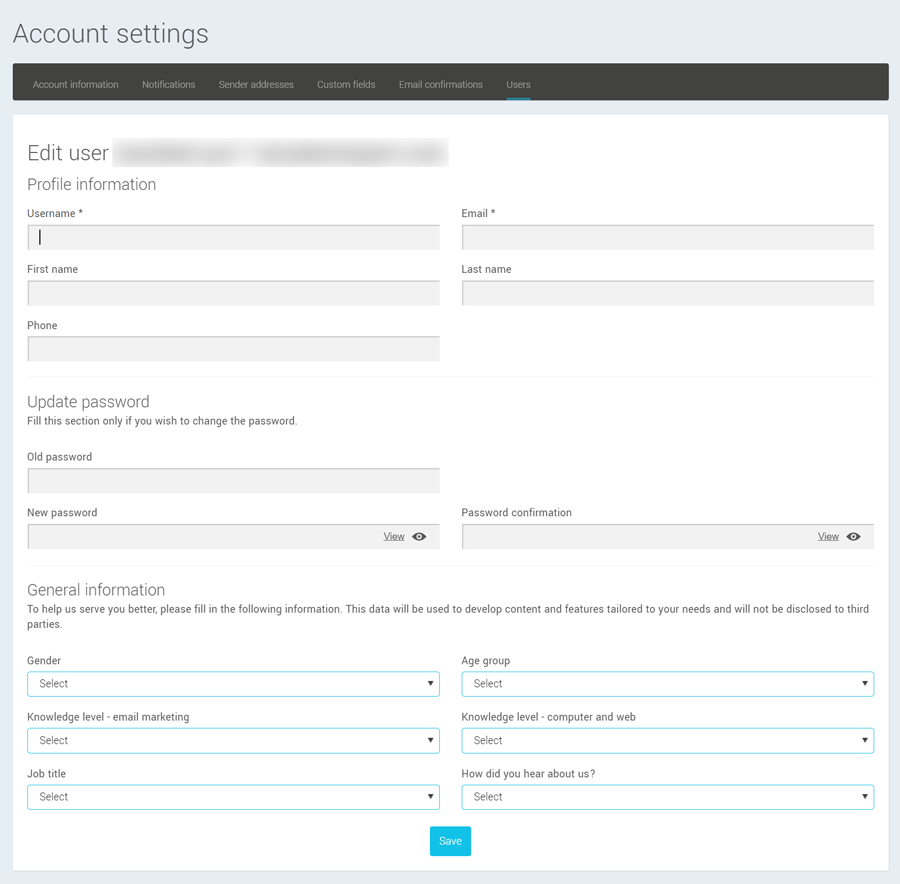The height and width of the screenshot is (884, 900).
Task: Open Knowledge level email marketing dropdown
Action: [x=233, y=741]
